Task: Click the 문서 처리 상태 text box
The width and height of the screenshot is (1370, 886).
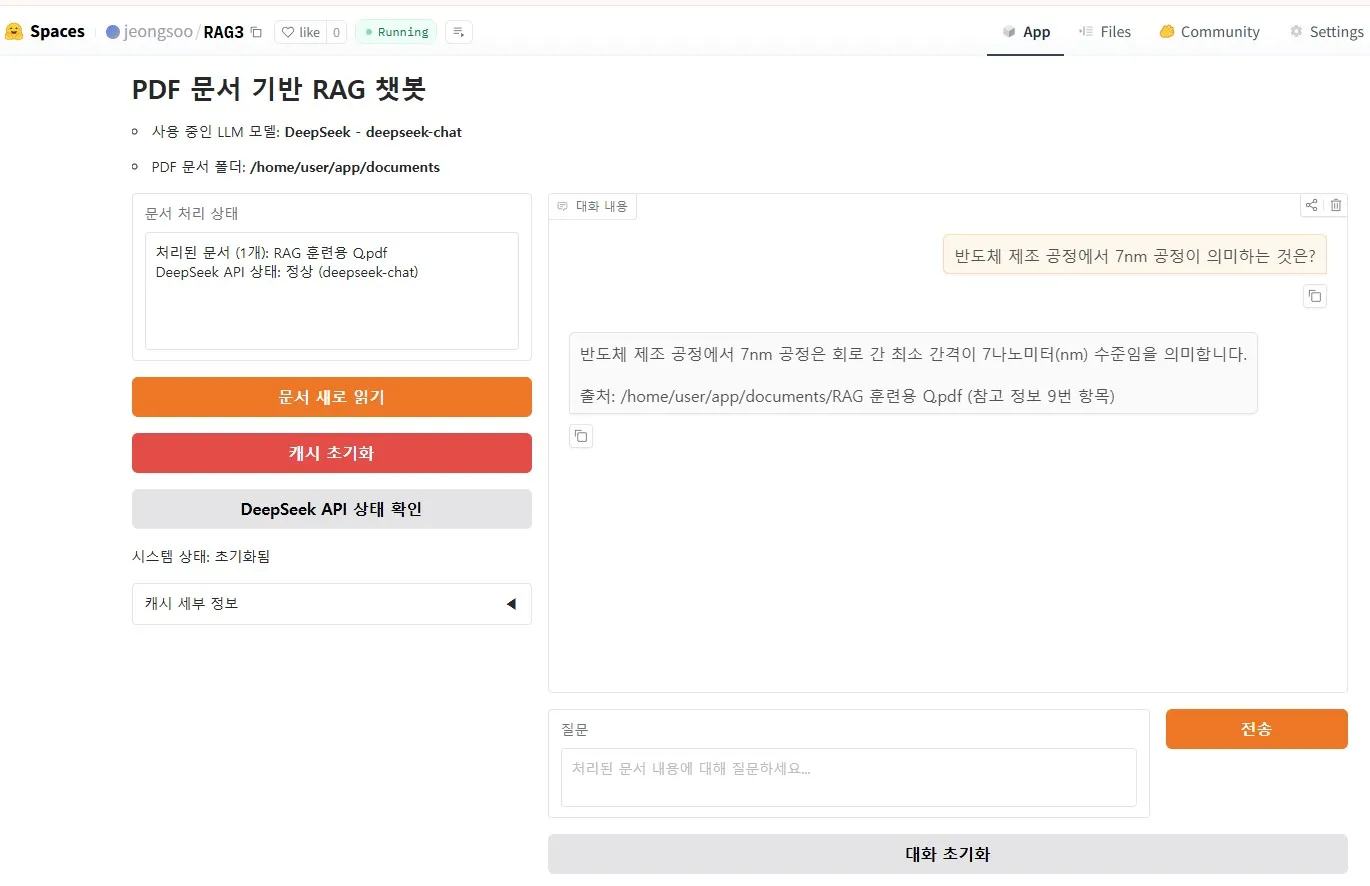Action: click(x=332, y=291)
